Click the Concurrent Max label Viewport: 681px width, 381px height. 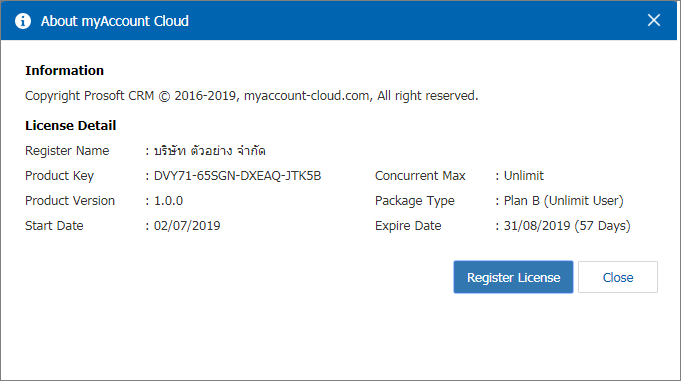click(x=420, y=176)
